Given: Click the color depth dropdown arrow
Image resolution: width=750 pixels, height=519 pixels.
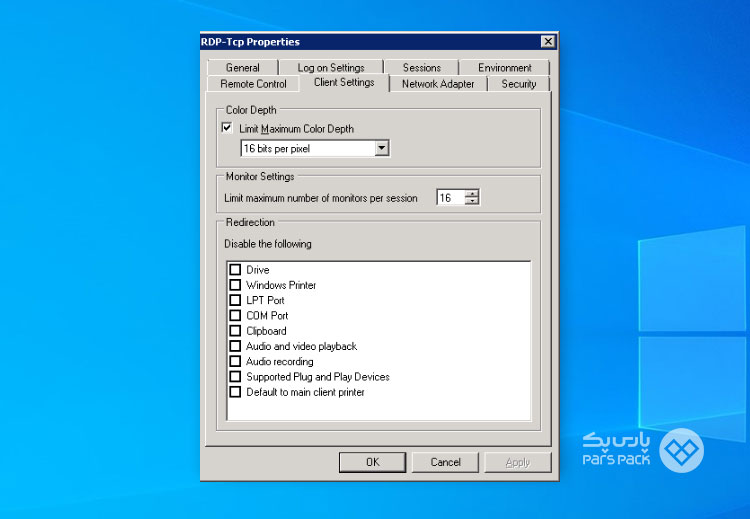Looking at the screenshot, I should (381, 148).
